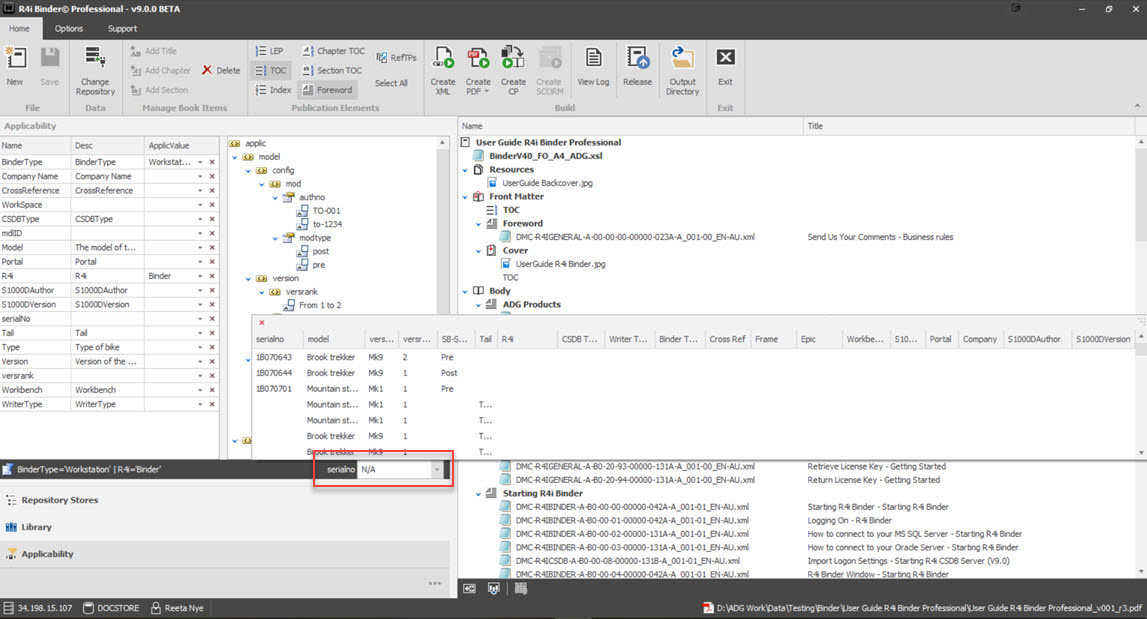Click the Add Title ribbon command
1147x619 pixels.
coord(154,51)
